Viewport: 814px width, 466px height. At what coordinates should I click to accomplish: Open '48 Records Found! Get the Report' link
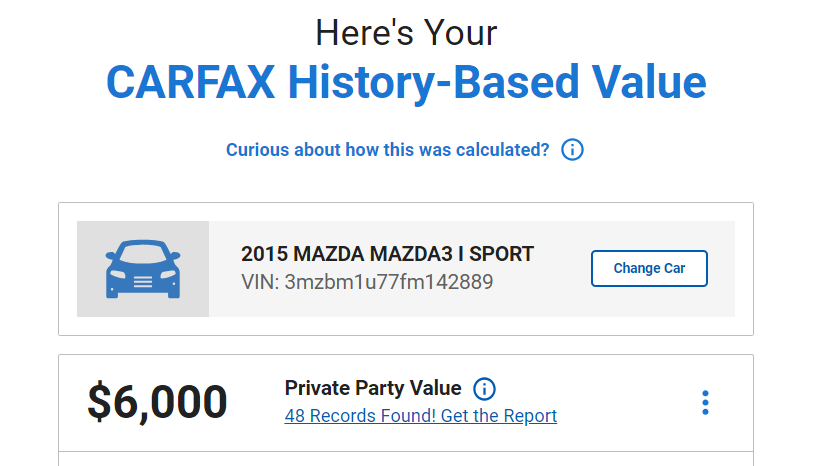pos(420,416)
